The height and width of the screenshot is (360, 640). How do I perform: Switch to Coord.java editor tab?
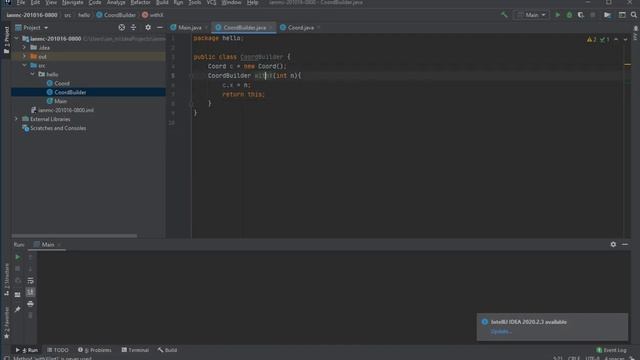tap(300, 27)
